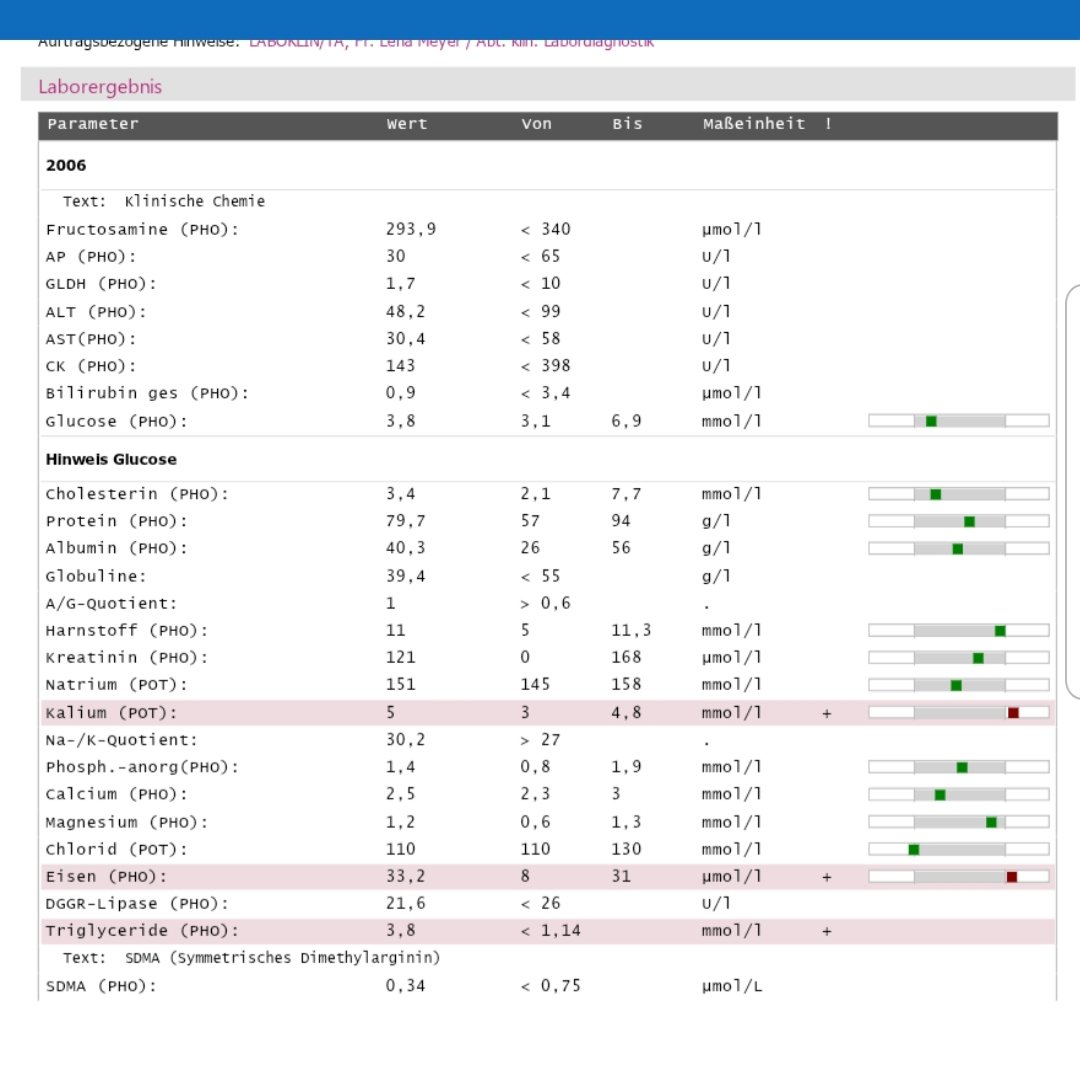
Task: Click the Phosphate reference range indicator bar
Action: click(959, 767)
